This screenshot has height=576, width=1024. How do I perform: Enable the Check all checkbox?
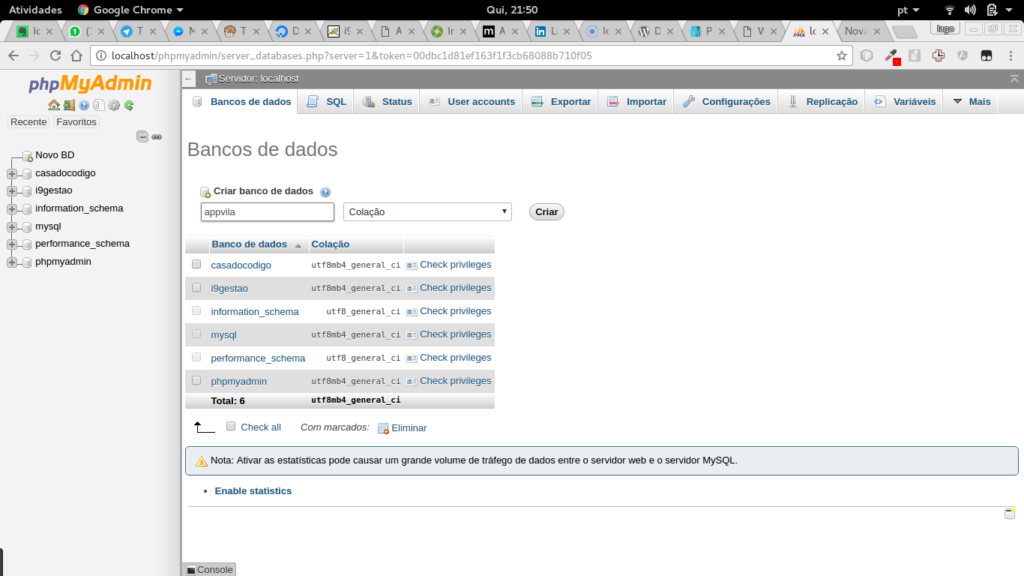[231, 427]
